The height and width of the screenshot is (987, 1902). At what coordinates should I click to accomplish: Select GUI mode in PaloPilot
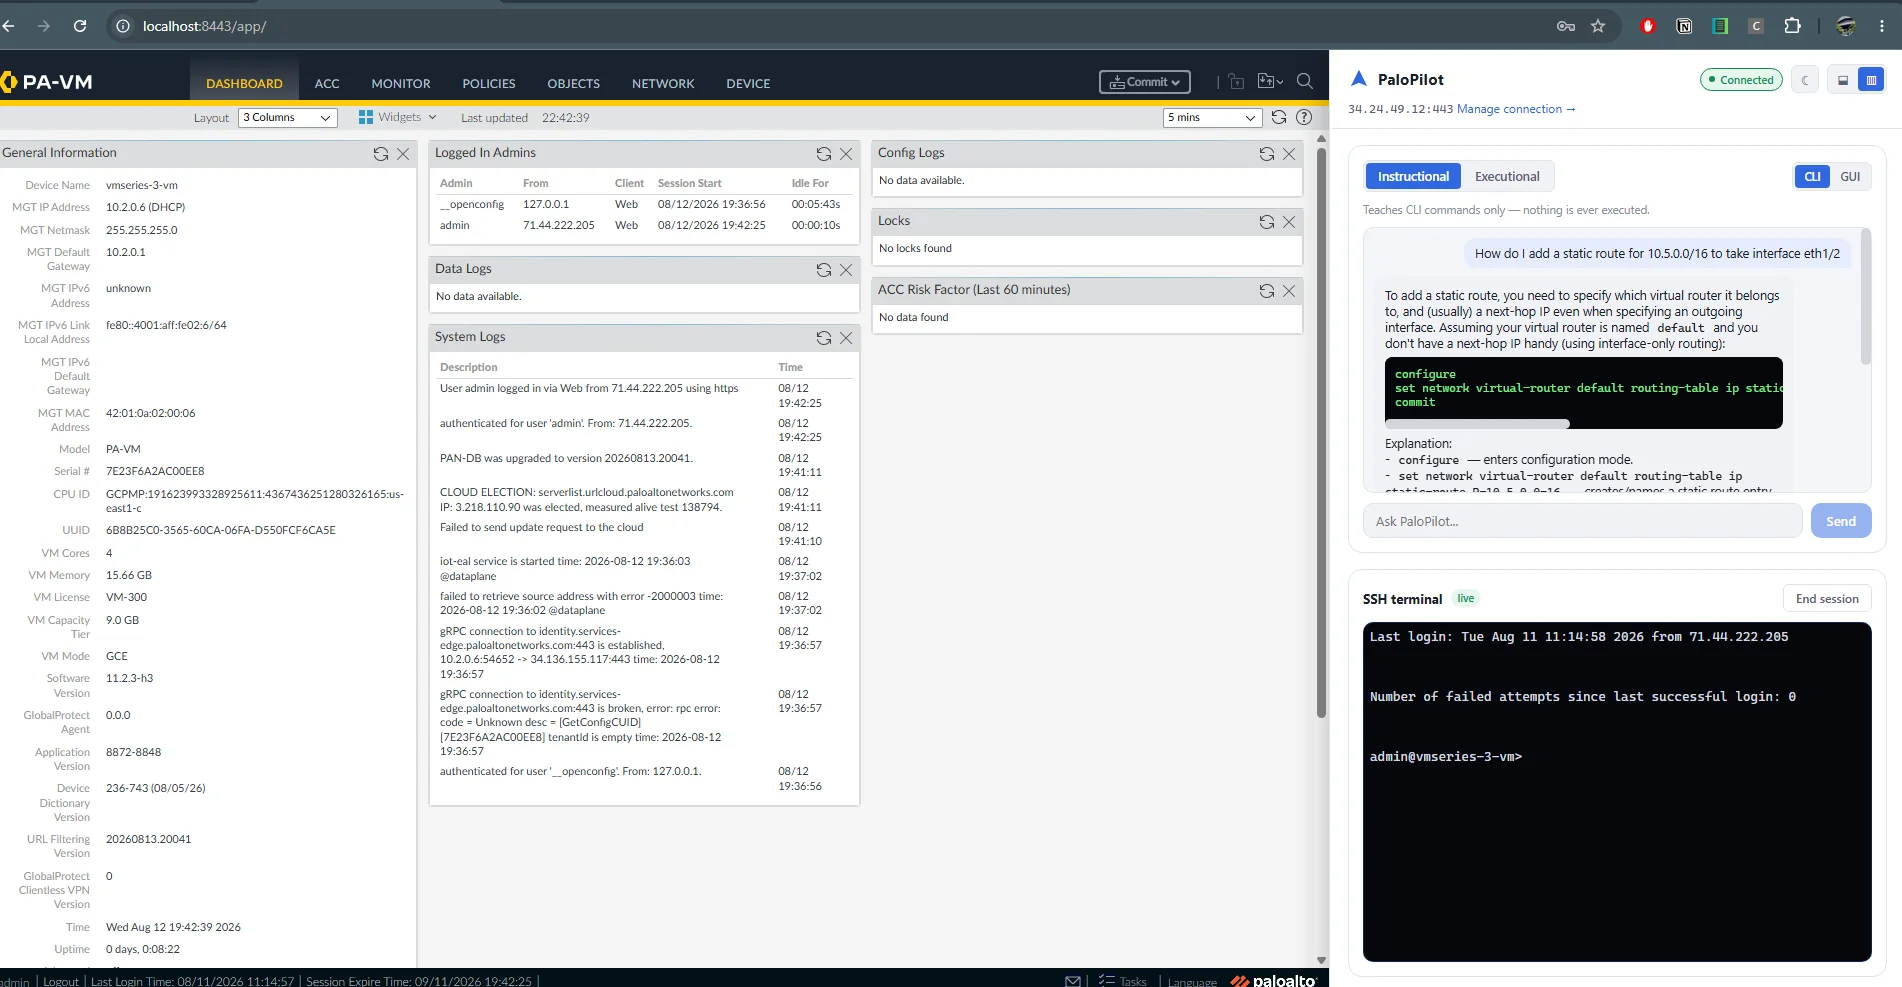1850,177
